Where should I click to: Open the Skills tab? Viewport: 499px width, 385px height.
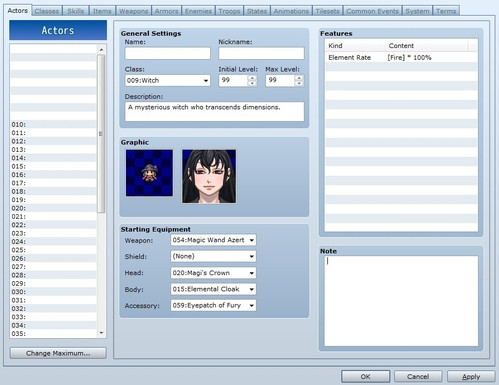[75, 11]
